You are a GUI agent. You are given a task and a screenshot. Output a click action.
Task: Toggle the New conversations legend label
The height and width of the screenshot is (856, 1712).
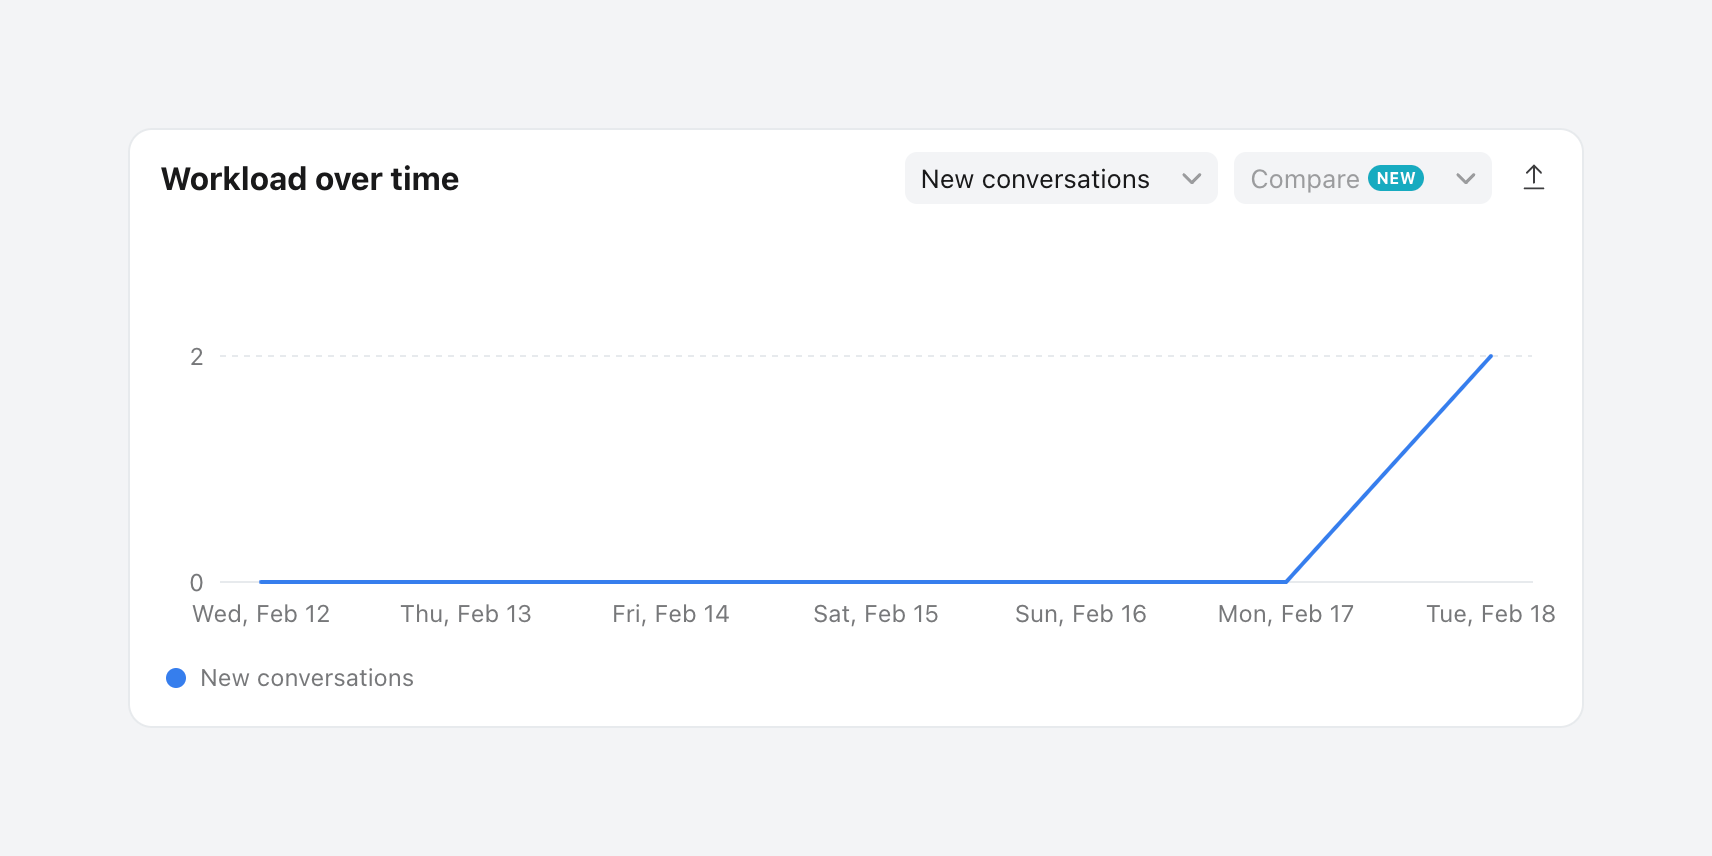pyautogui.click(x=307, y=678)
